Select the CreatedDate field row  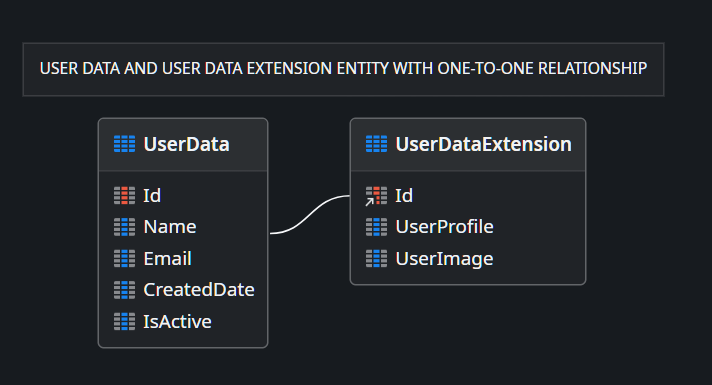[x=183, y=290]
